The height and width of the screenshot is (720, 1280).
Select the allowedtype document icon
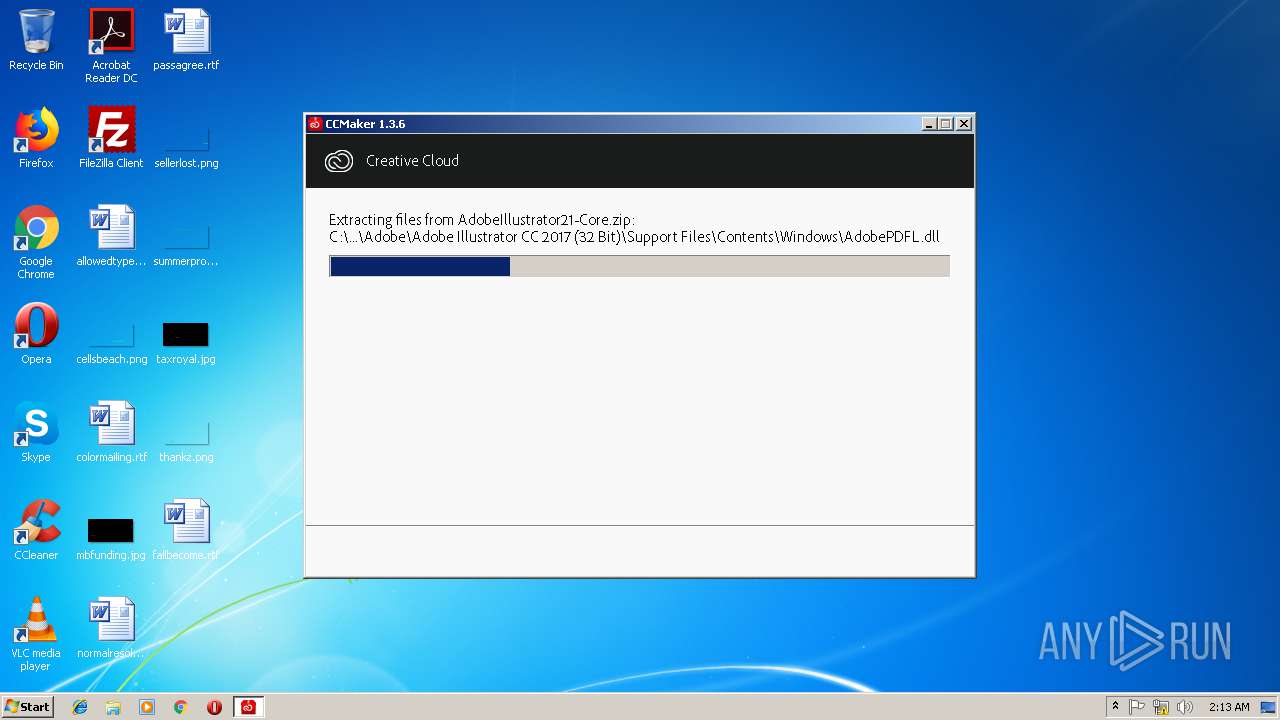click(x=111, y=236)
